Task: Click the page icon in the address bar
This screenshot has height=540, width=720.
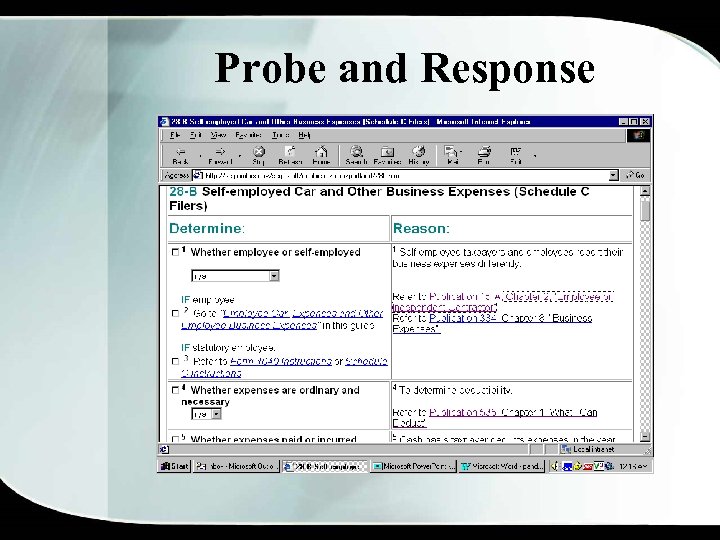Action: click(x=197, y=175)
